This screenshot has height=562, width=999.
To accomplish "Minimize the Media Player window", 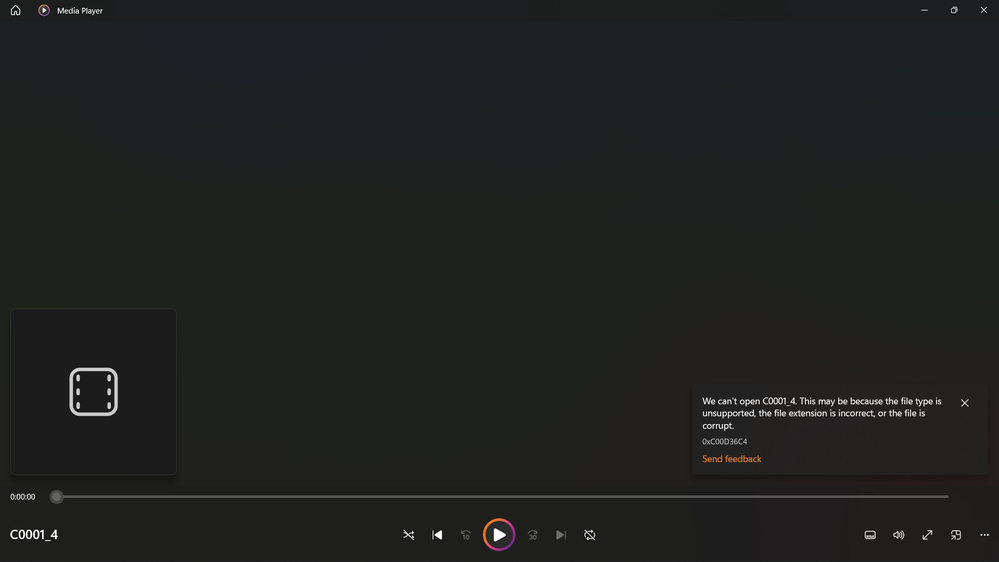I will tap(924, 10).
